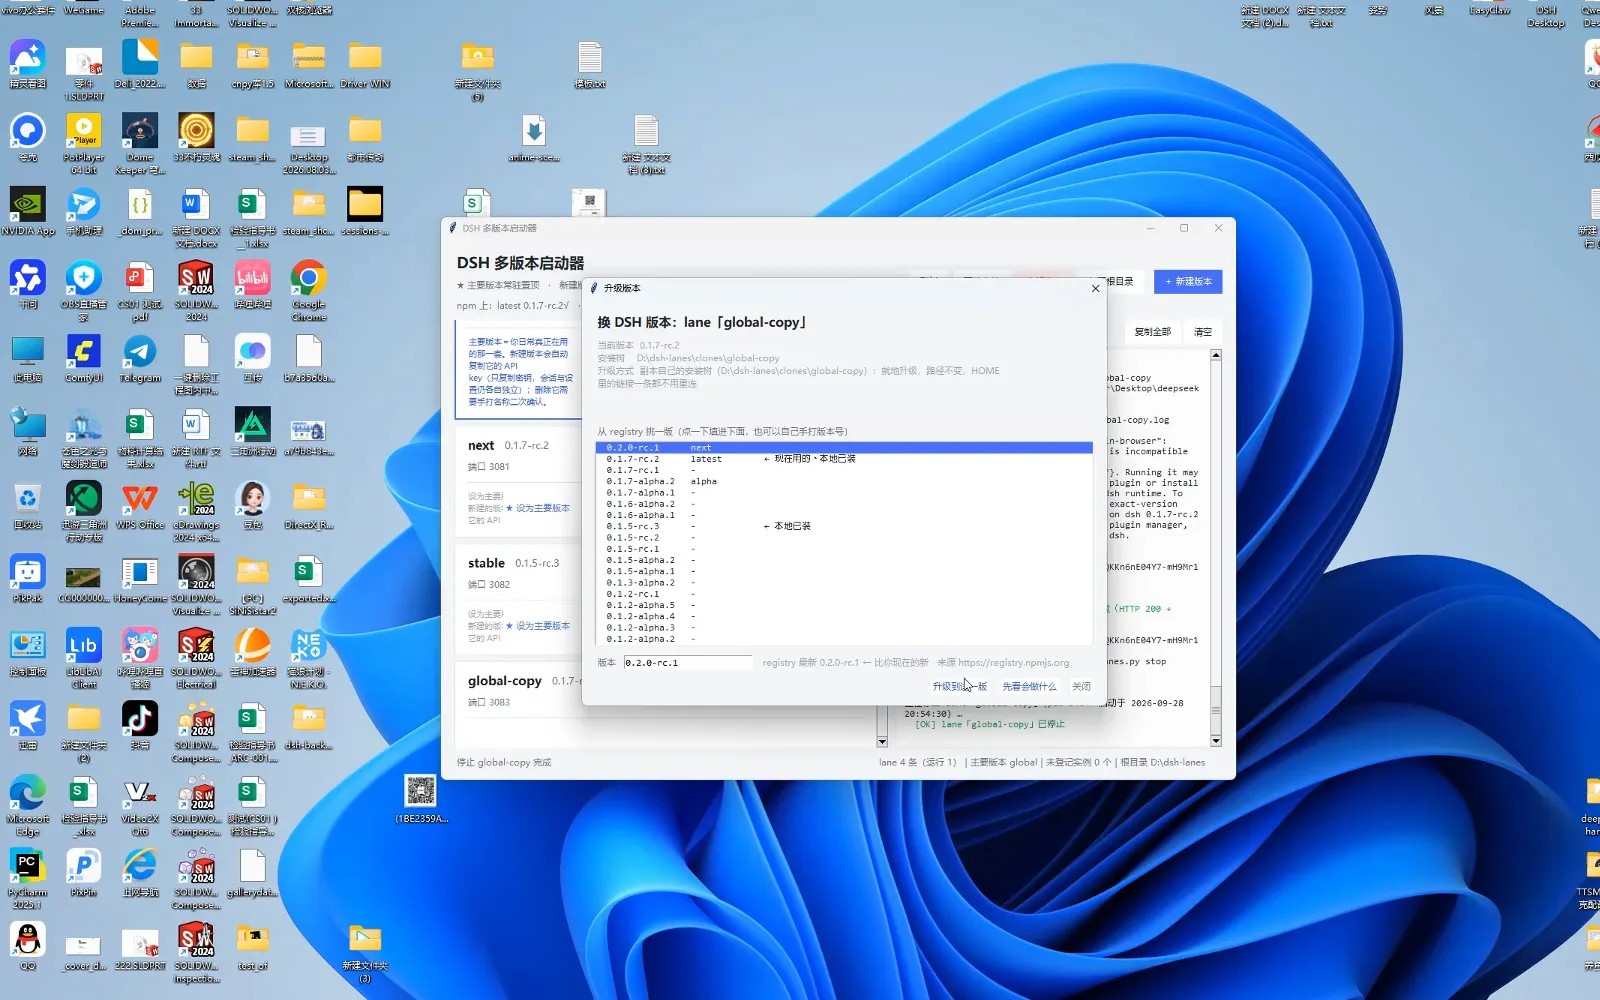Image resolution: width=1600 pixels, height=1000 pixels.
Task: Select version 0.2.0-rc.1 tagged next
Action: click(x=844, y=448)
